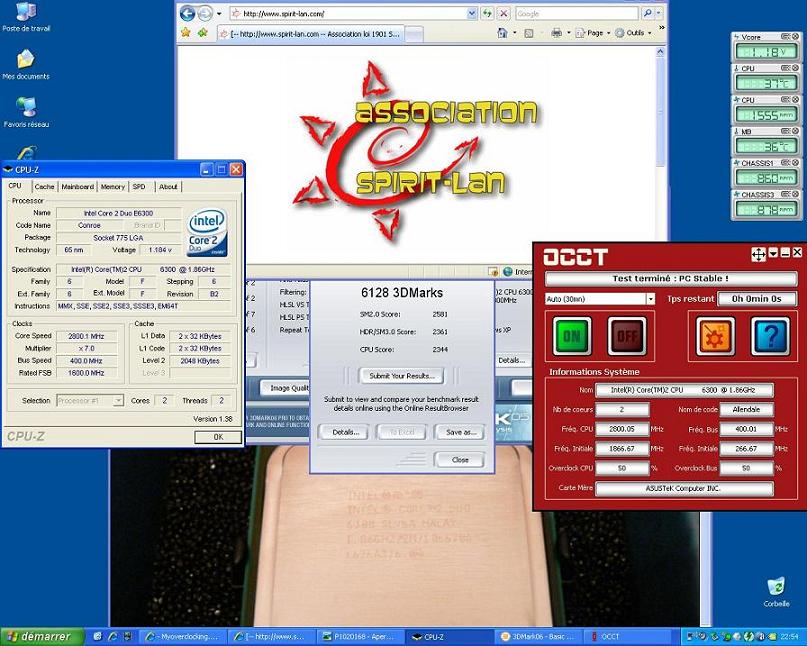Open OCCT help question mark icon

pos(769,337)
